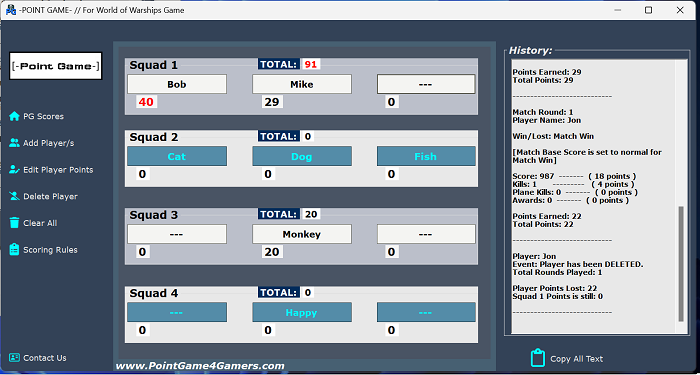Viewport: 700px width, 375px height.
Task: Click 'Points Earned: 22' in History
Action: (547, 216)
